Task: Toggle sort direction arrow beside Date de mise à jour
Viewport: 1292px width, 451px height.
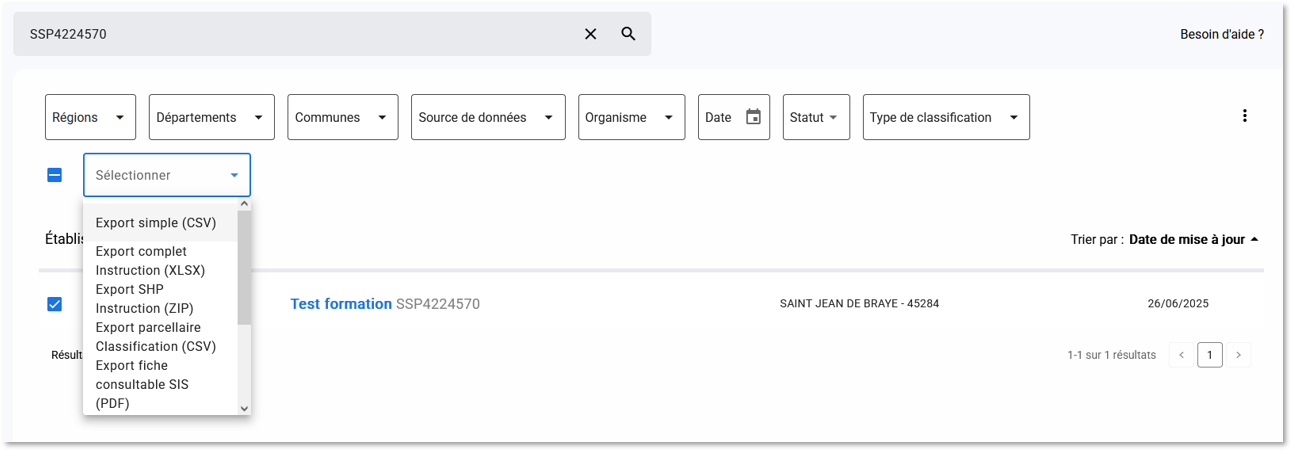Action: tap(1255, 240)
